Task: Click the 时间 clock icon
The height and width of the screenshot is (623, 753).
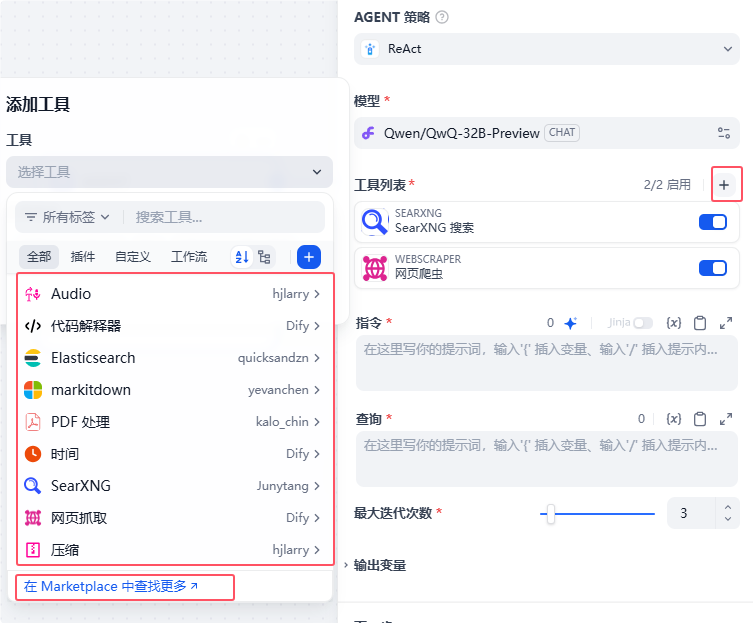Action: (33, 453)
